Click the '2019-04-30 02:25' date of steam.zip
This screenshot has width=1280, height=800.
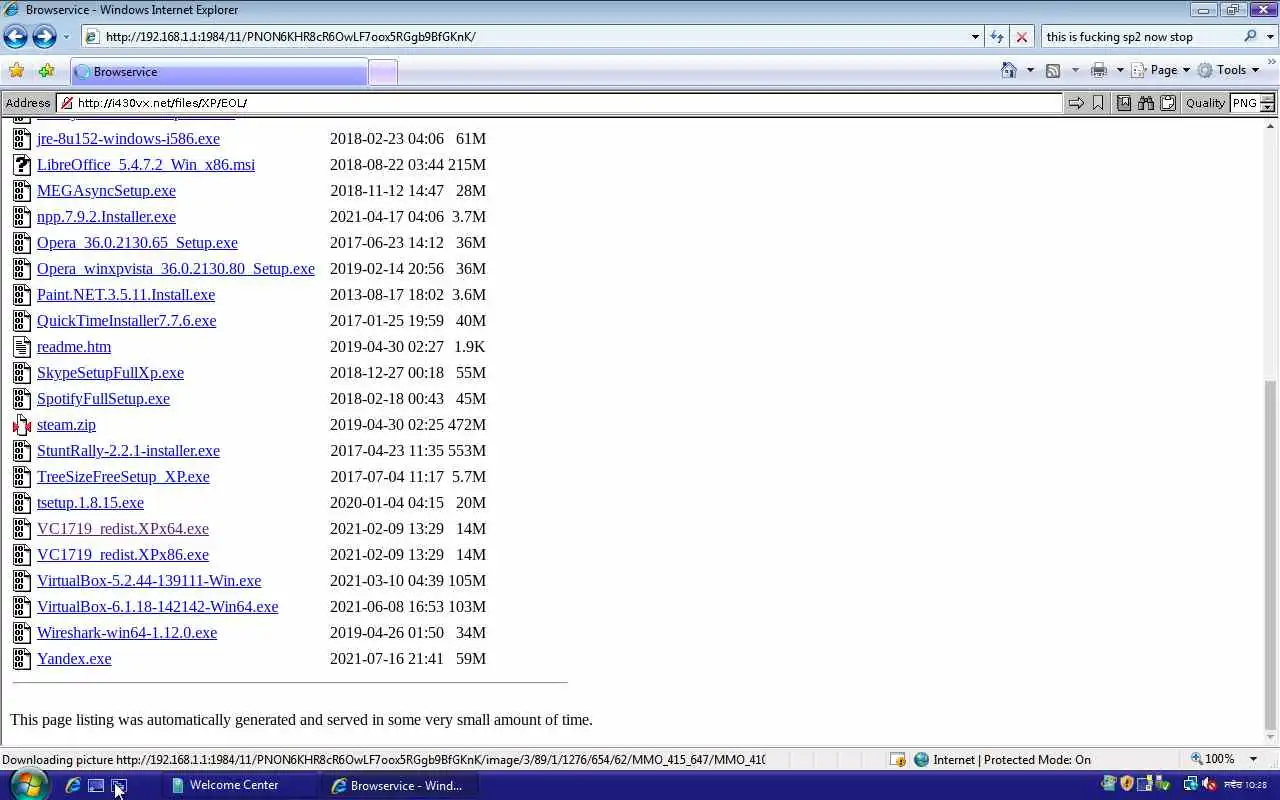[387, 425]
